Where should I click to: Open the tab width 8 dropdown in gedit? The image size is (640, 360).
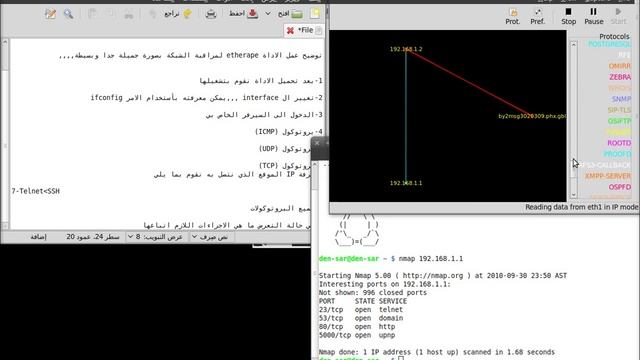[155, 237]
